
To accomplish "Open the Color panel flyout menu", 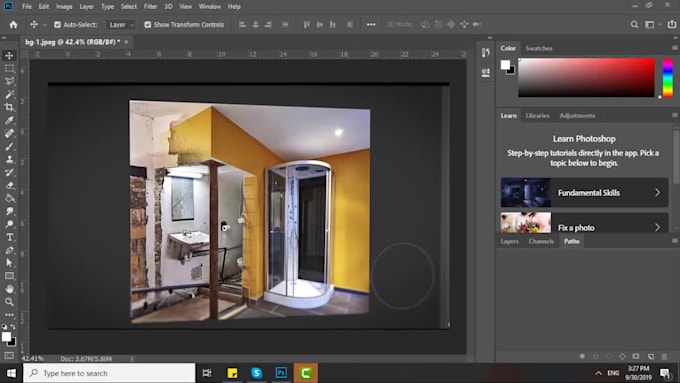I will tap(675, 48).
